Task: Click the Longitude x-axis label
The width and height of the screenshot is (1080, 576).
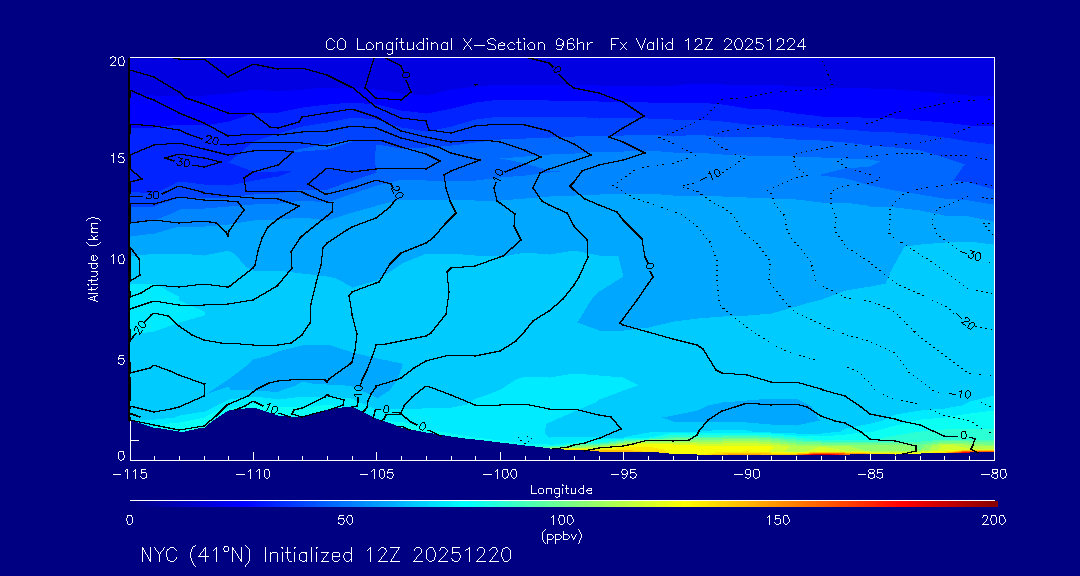Action: [x=561, y=490]
